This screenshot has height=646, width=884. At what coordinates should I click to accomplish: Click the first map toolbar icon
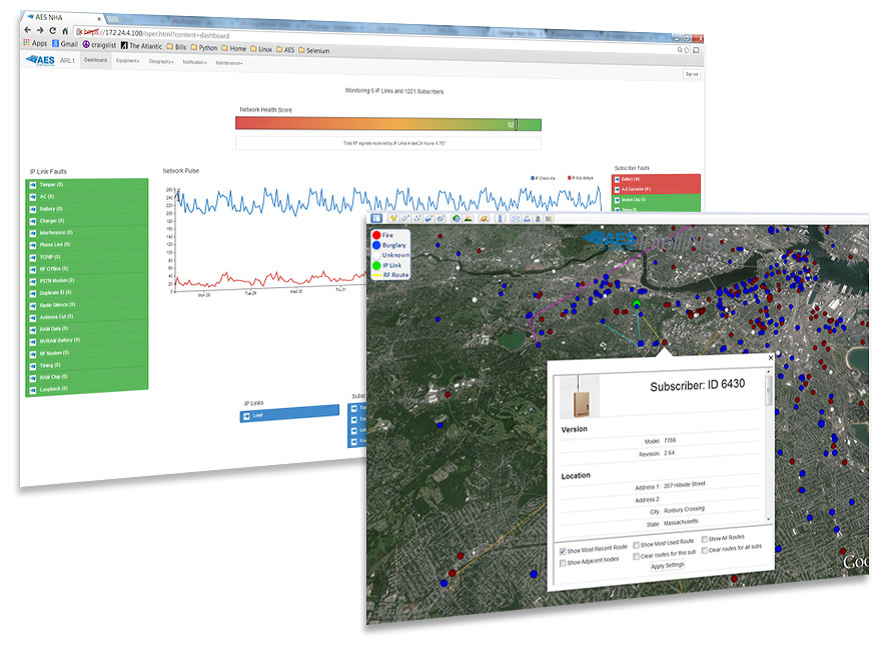click(377, 217)
